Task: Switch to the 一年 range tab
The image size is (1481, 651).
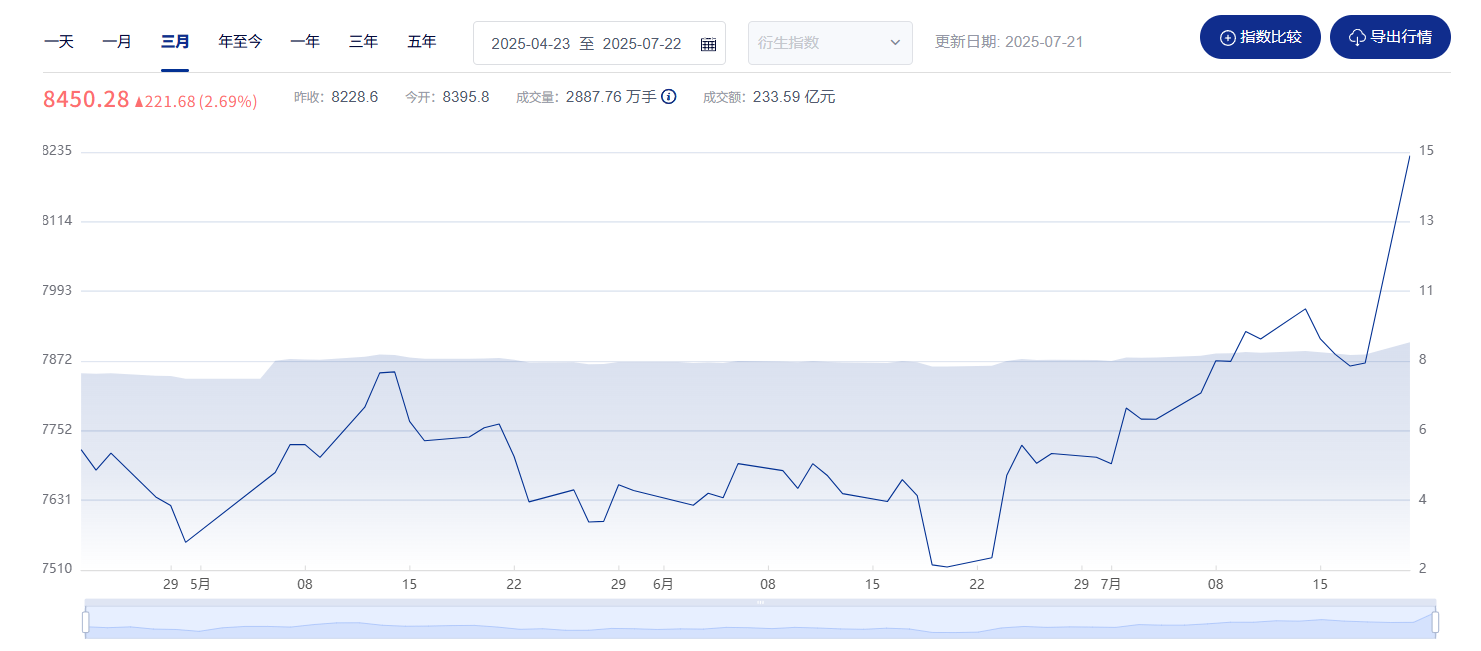Action: pos(305,42)
